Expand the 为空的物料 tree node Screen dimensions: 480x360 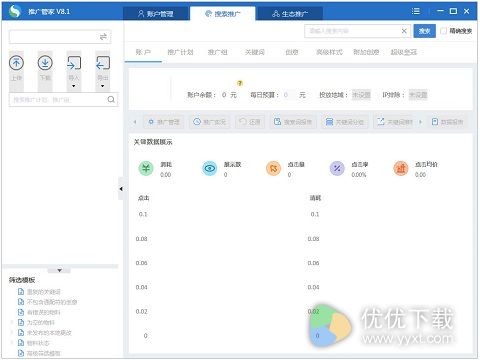click(12, 322)
